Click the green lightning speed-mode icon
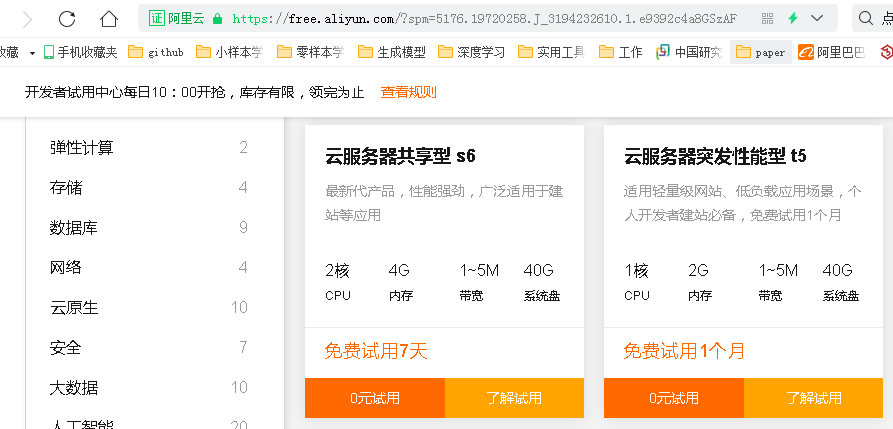 [x=793, y=18]
